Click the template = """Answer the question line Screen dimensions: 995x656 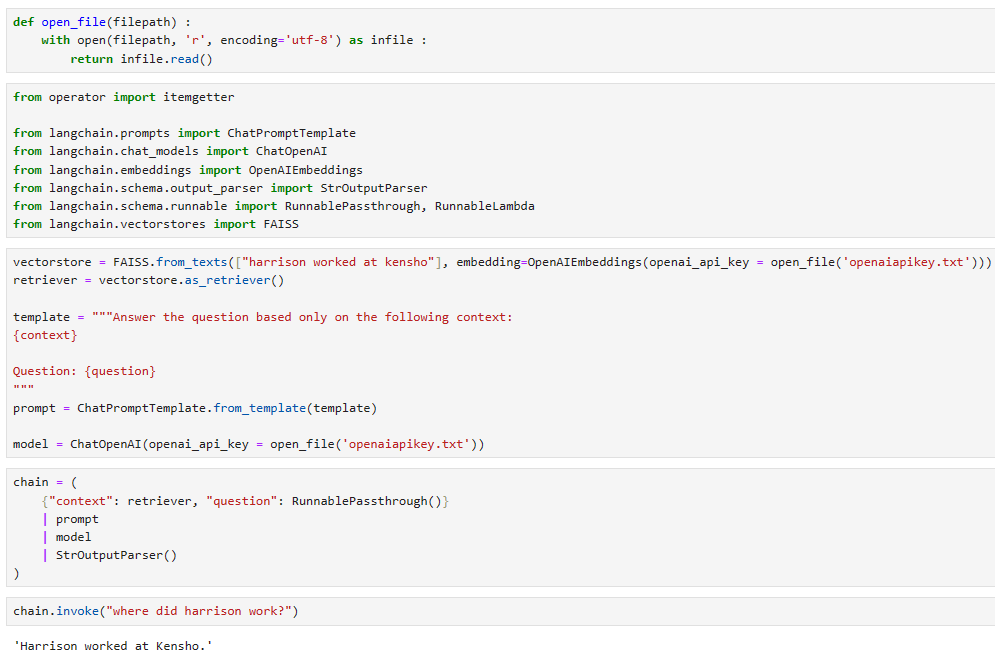263,317
